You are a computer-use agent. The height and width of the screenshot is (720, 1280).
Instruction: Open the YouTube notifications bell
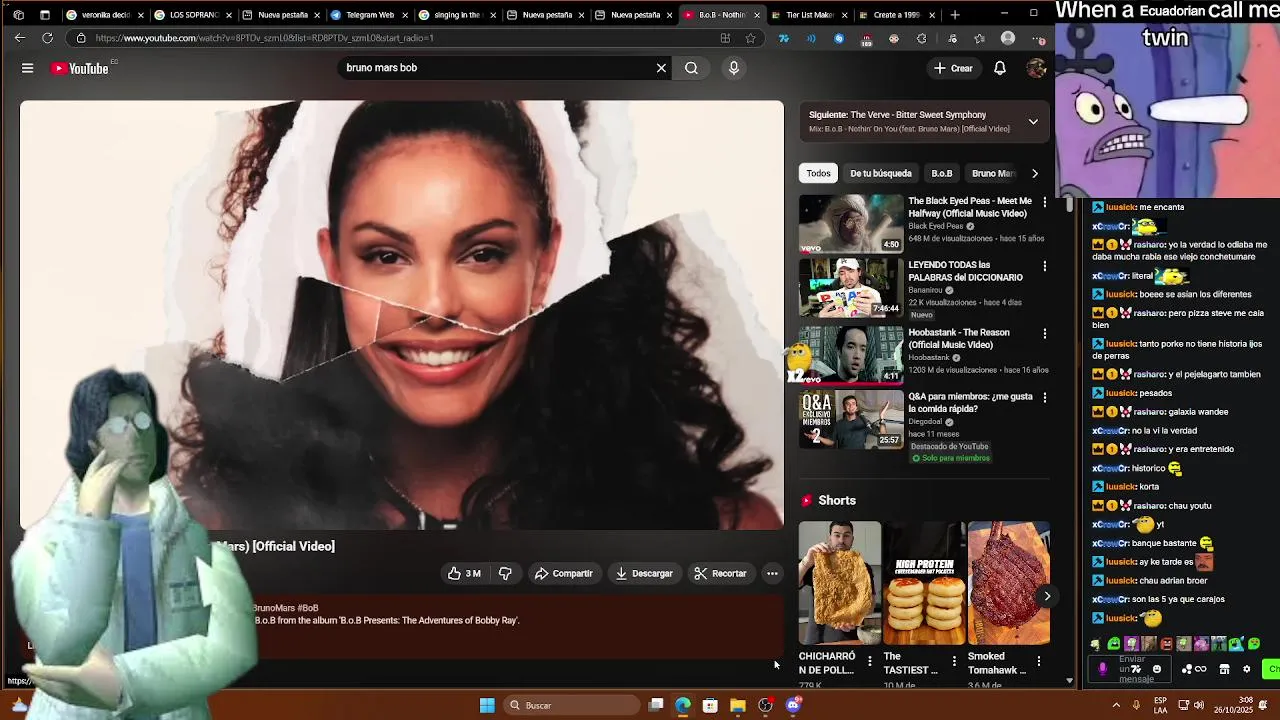[x=1000, y=68]
